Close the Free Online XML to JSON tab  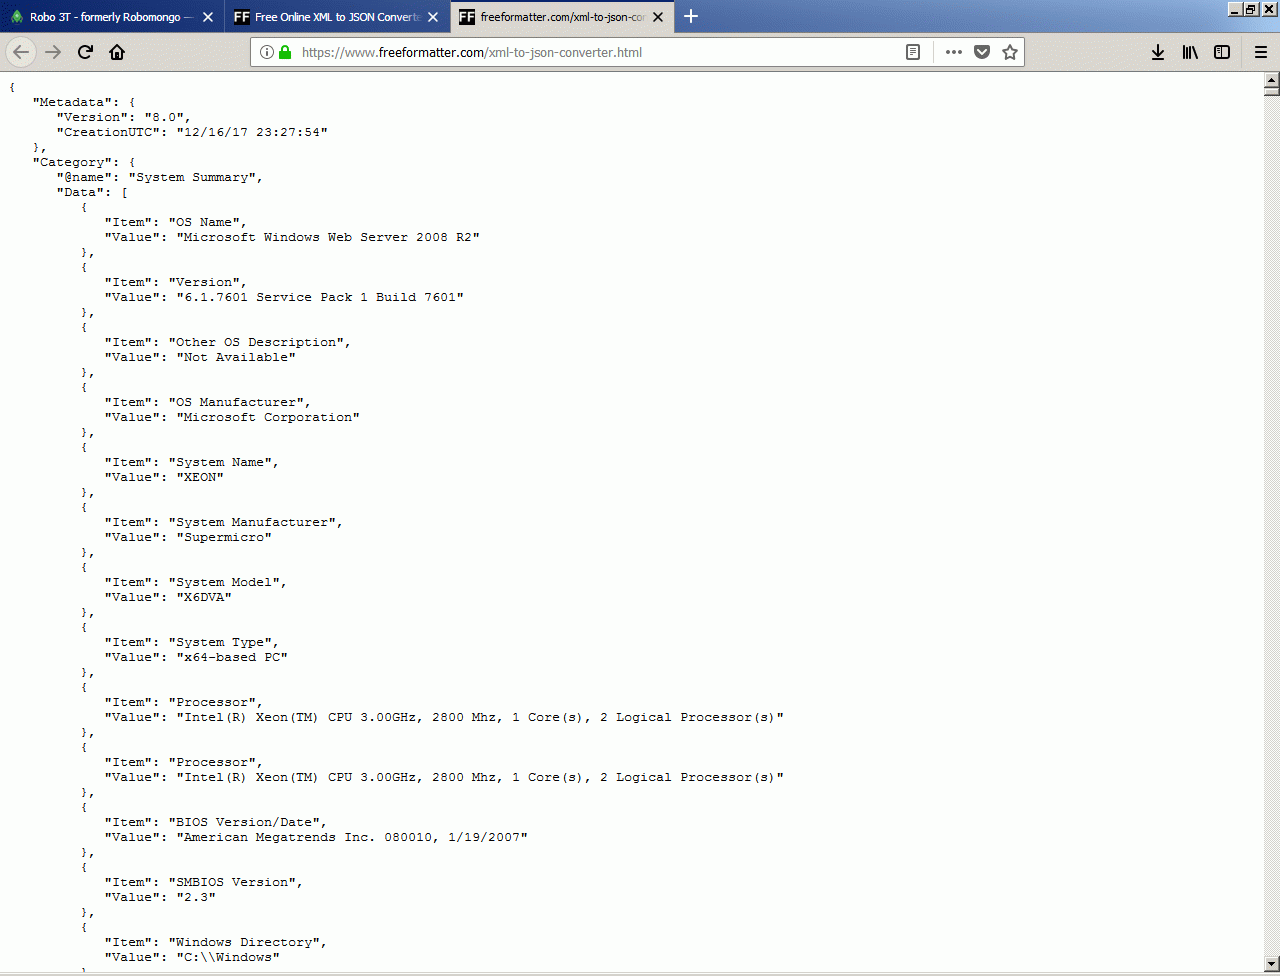(x=432, y=17)
